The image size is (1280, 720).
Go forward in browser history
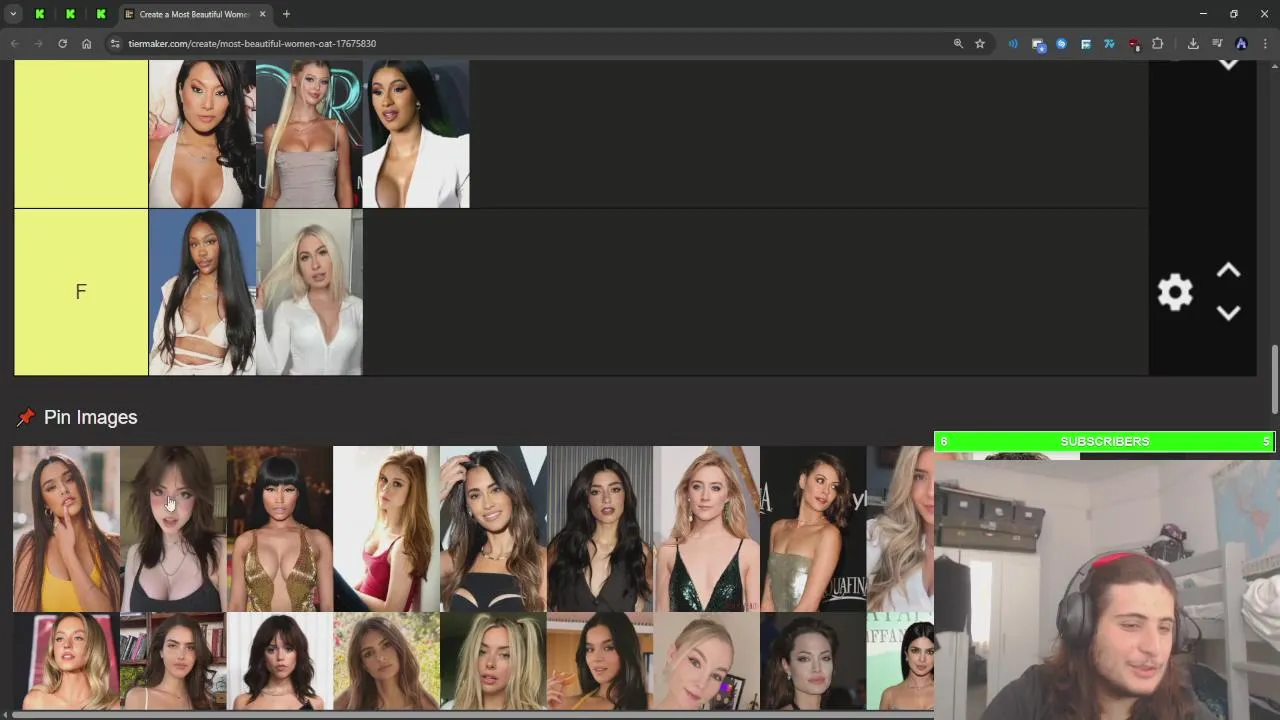pyautogui.click(x=38, y=44)
